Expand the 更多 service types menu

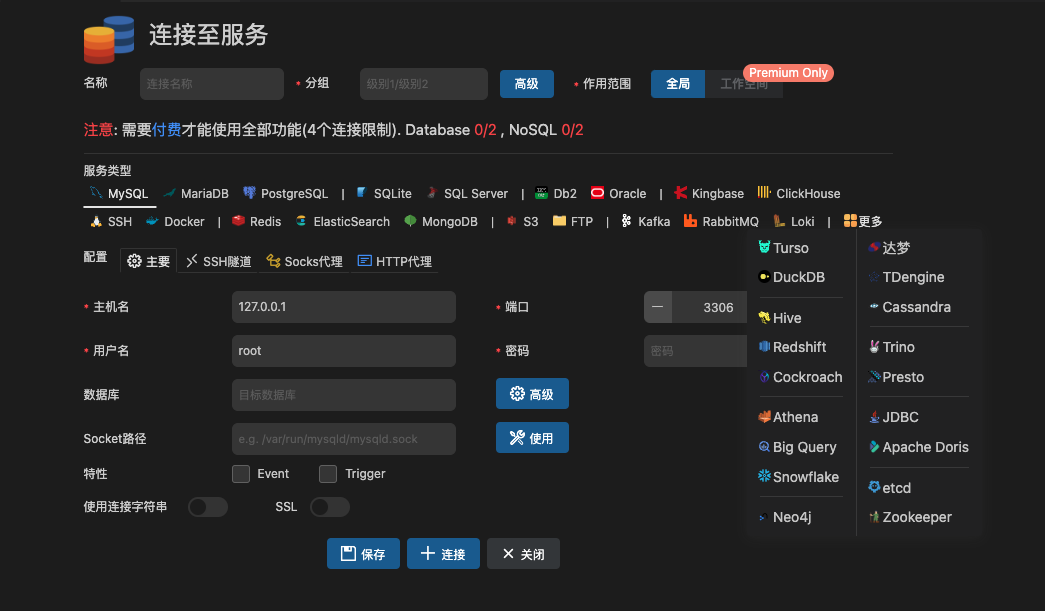(862, 221)
